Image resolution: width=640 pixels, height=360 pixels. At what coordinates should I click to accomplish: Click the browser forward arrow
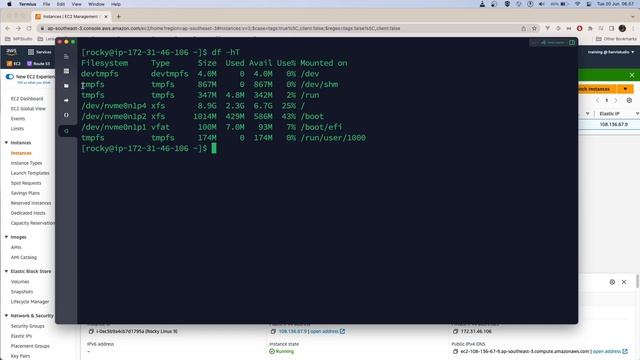[x=18, y=28]
